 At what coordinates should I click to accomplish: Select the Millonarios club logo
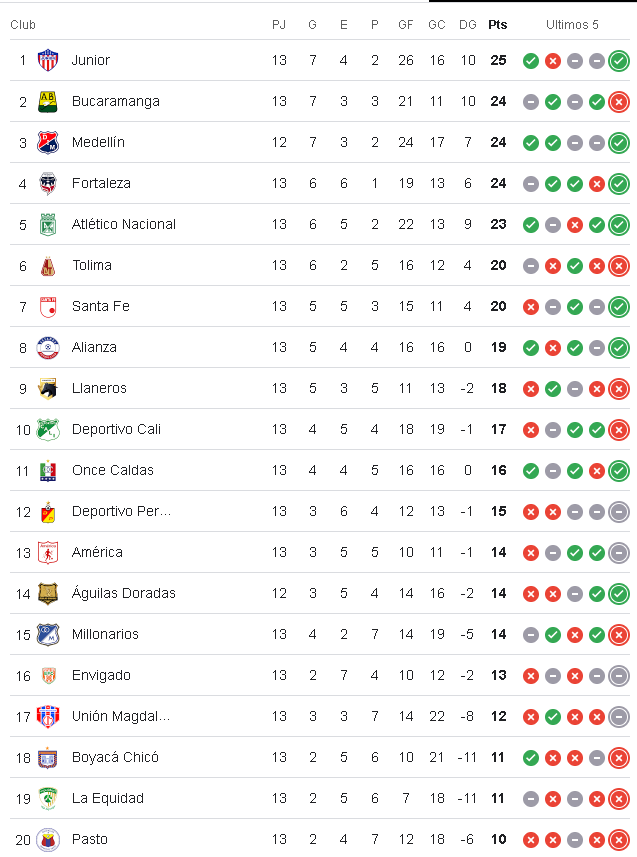[47, 634]
